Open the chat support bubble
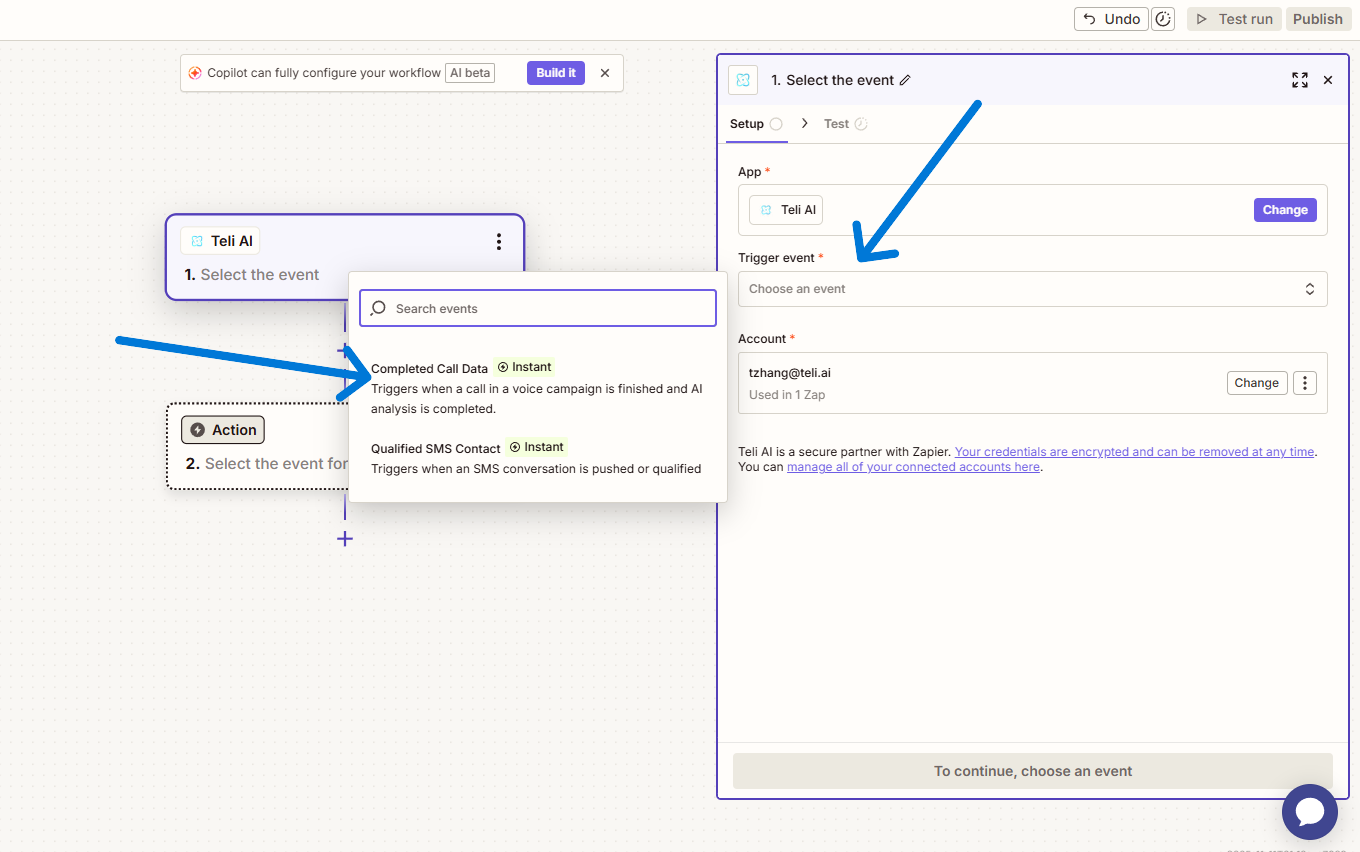 1310,811
